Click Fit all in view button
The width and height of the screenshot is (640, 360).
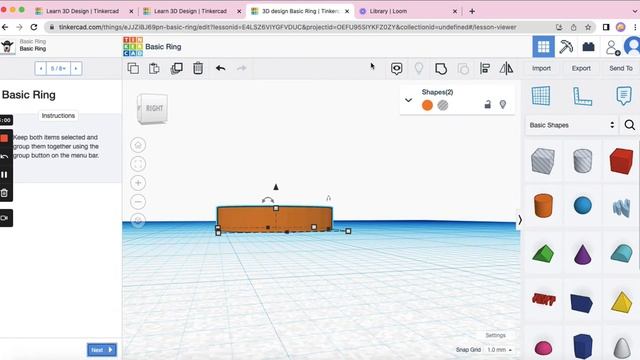138,164
